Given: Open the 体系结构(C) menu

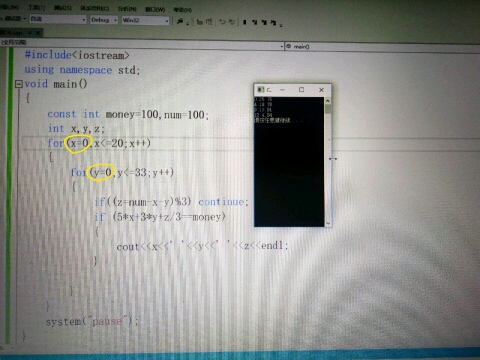Looking at the screenshot, I should 95,8.
